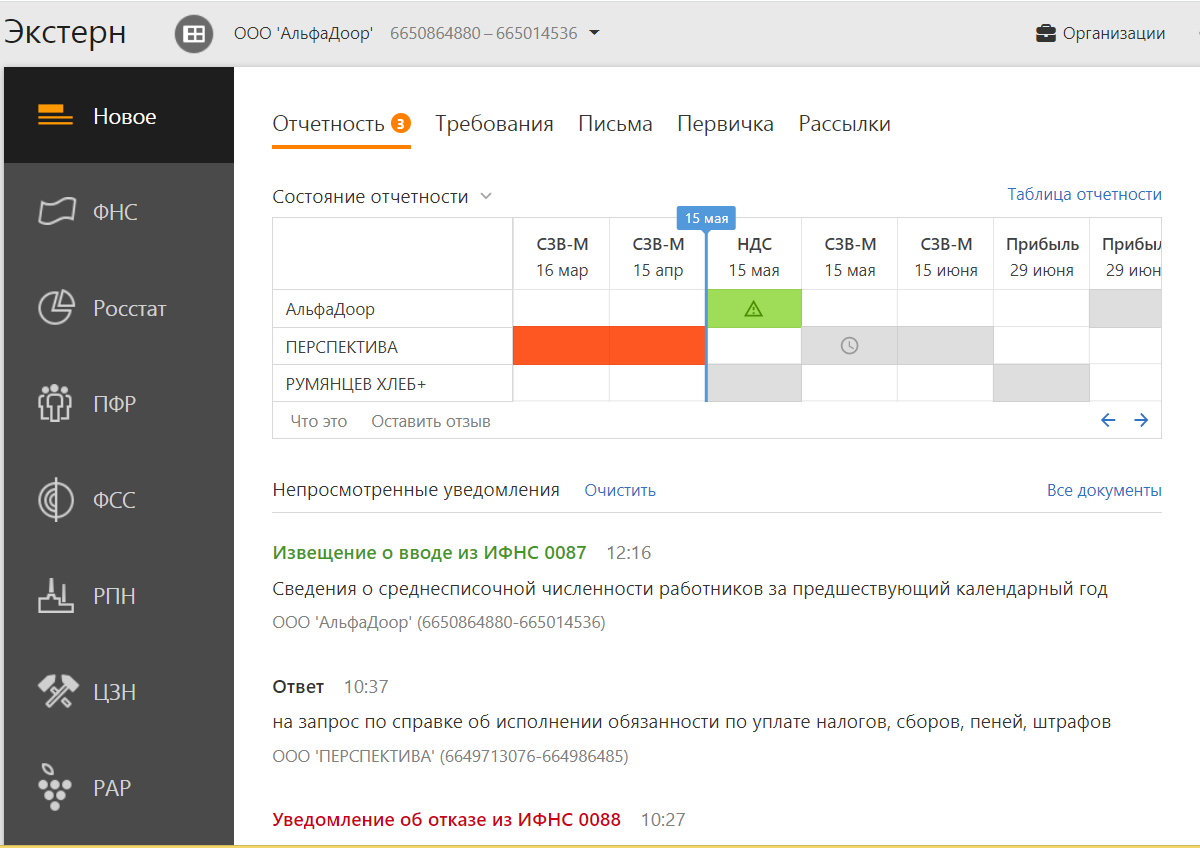
Task: Open the Что это link
Action: point(319,421)
